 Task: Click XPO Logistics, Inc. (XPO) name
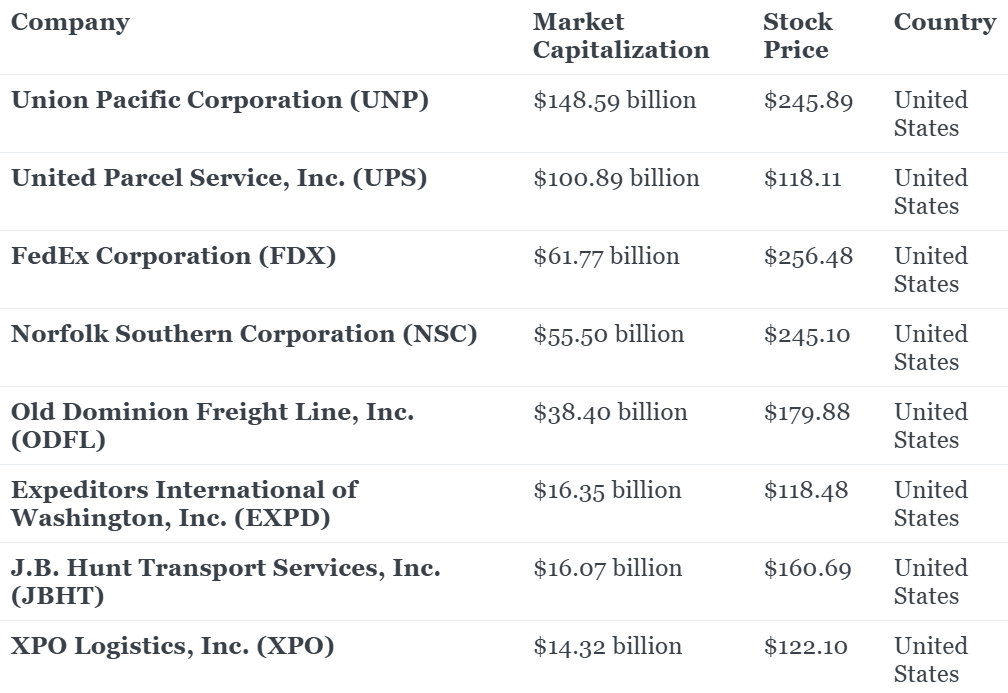click(172, 646)
